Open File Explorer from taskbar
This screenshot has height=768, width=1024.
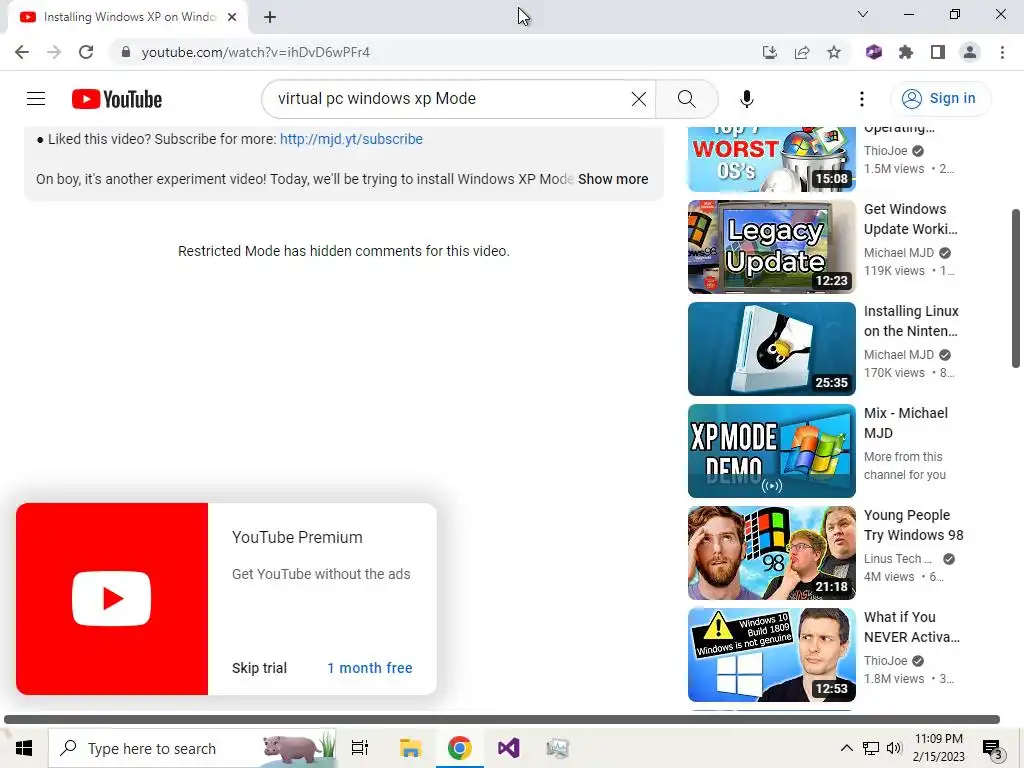(x=410, y=748)
